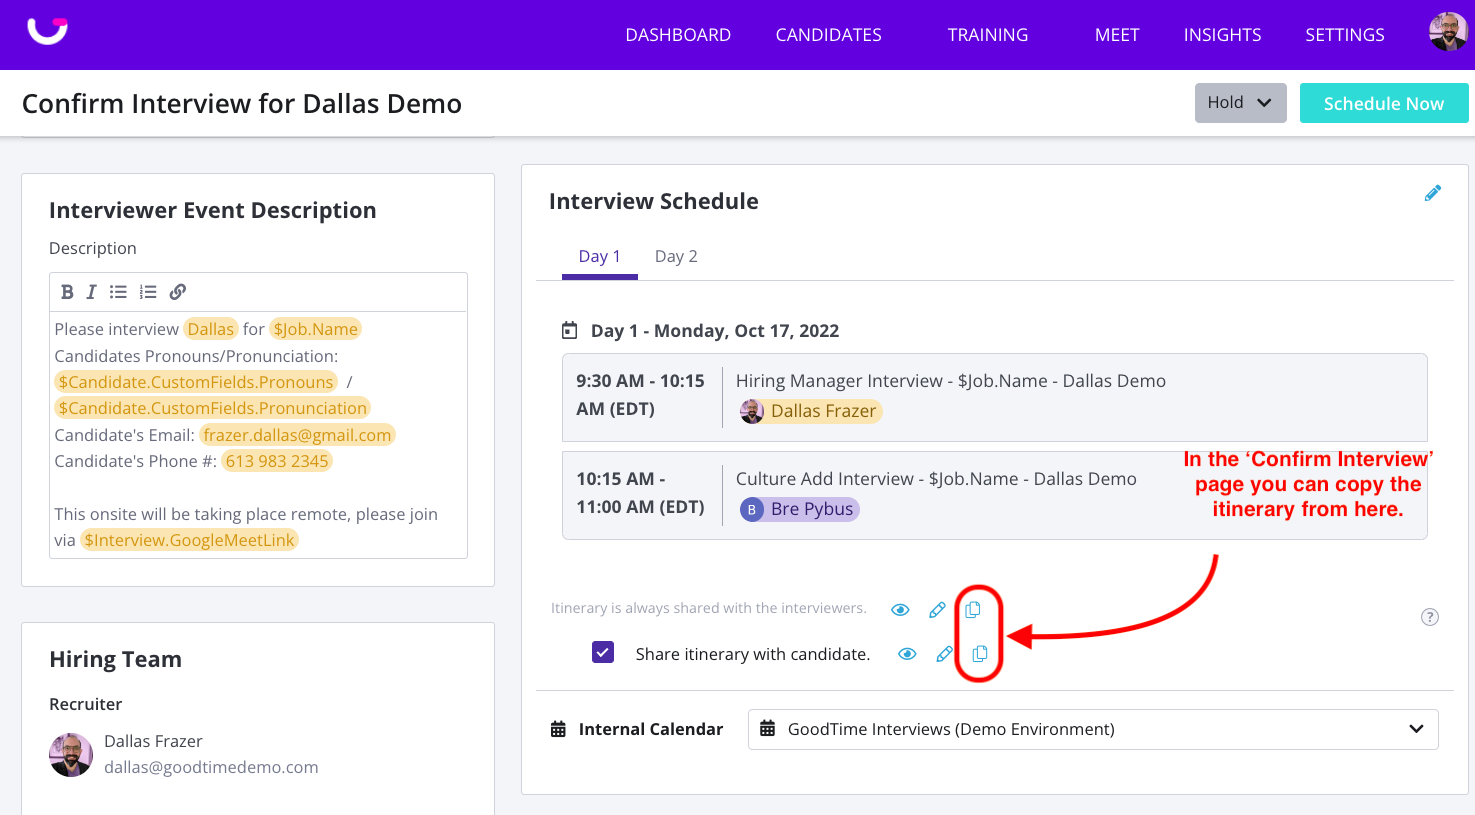Copy the interviewer itinerary
This screenshot has width=1475, height=815.
click(x=972, y=609)
